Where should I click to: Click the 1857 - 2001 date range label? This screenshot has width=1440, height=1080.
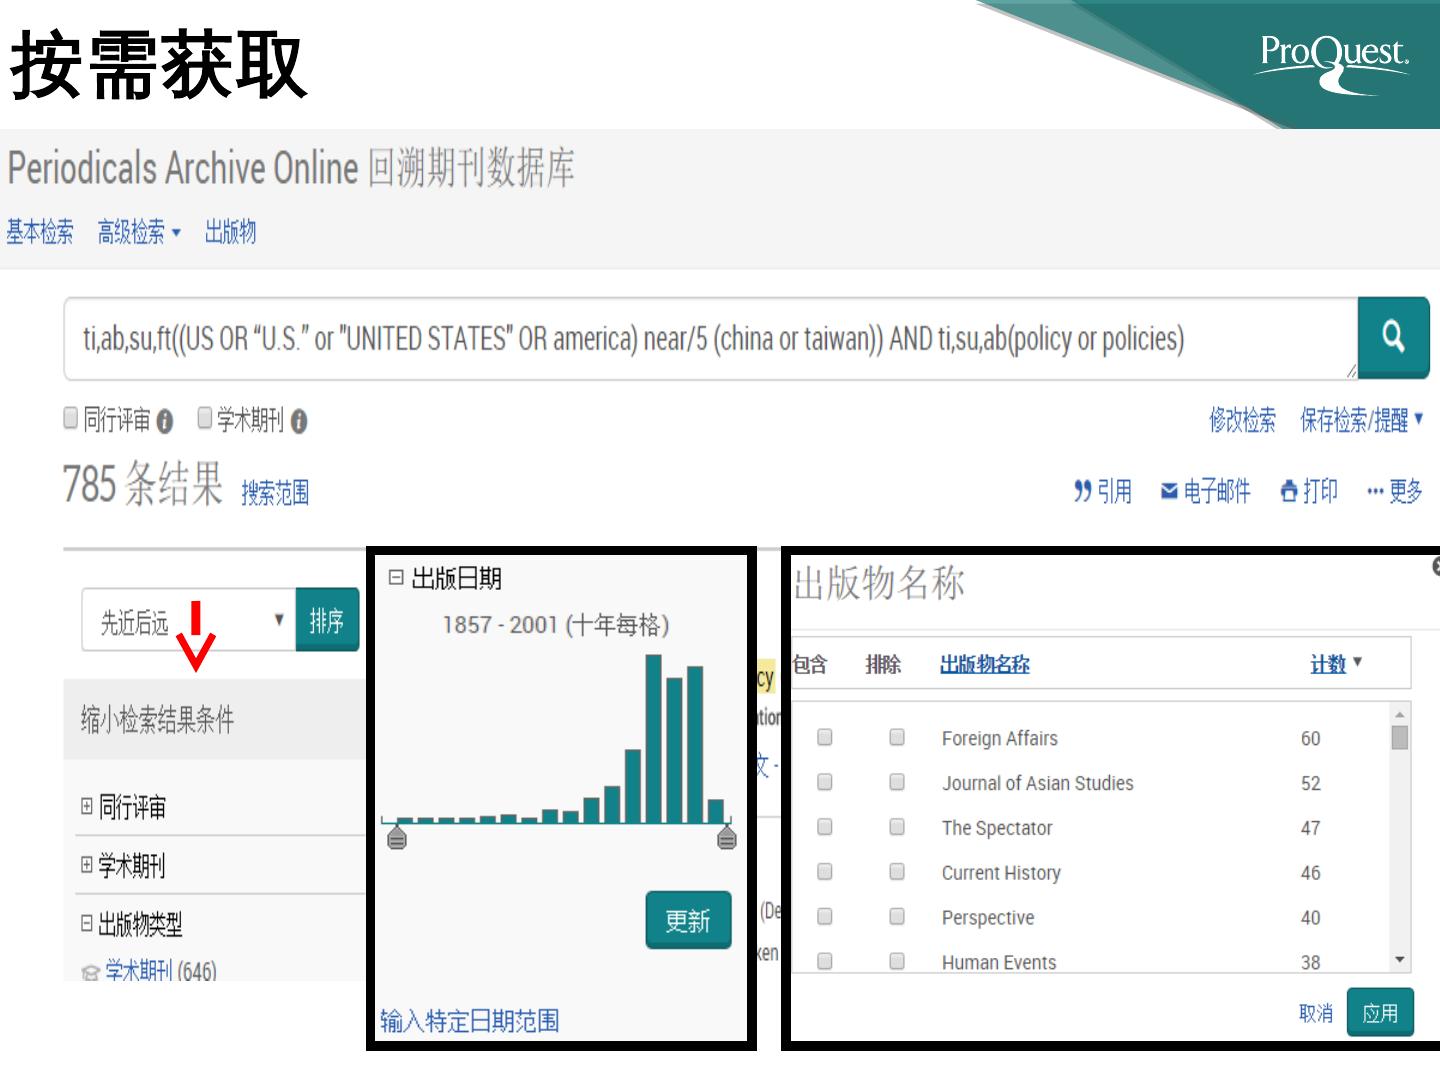[x=555, y=625]
